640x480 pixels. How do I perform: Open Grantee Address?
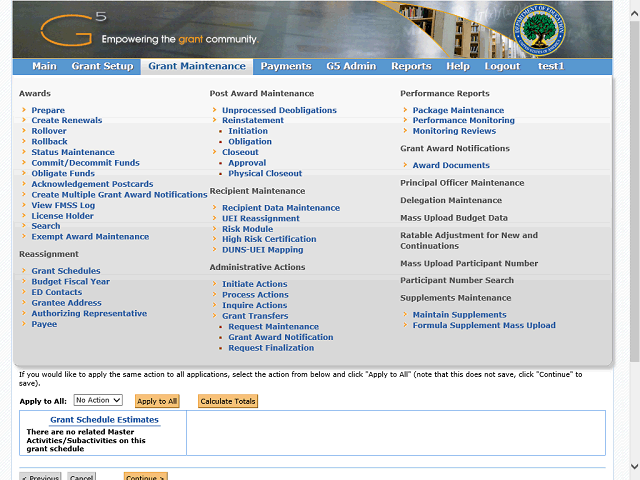pos(67,303)
